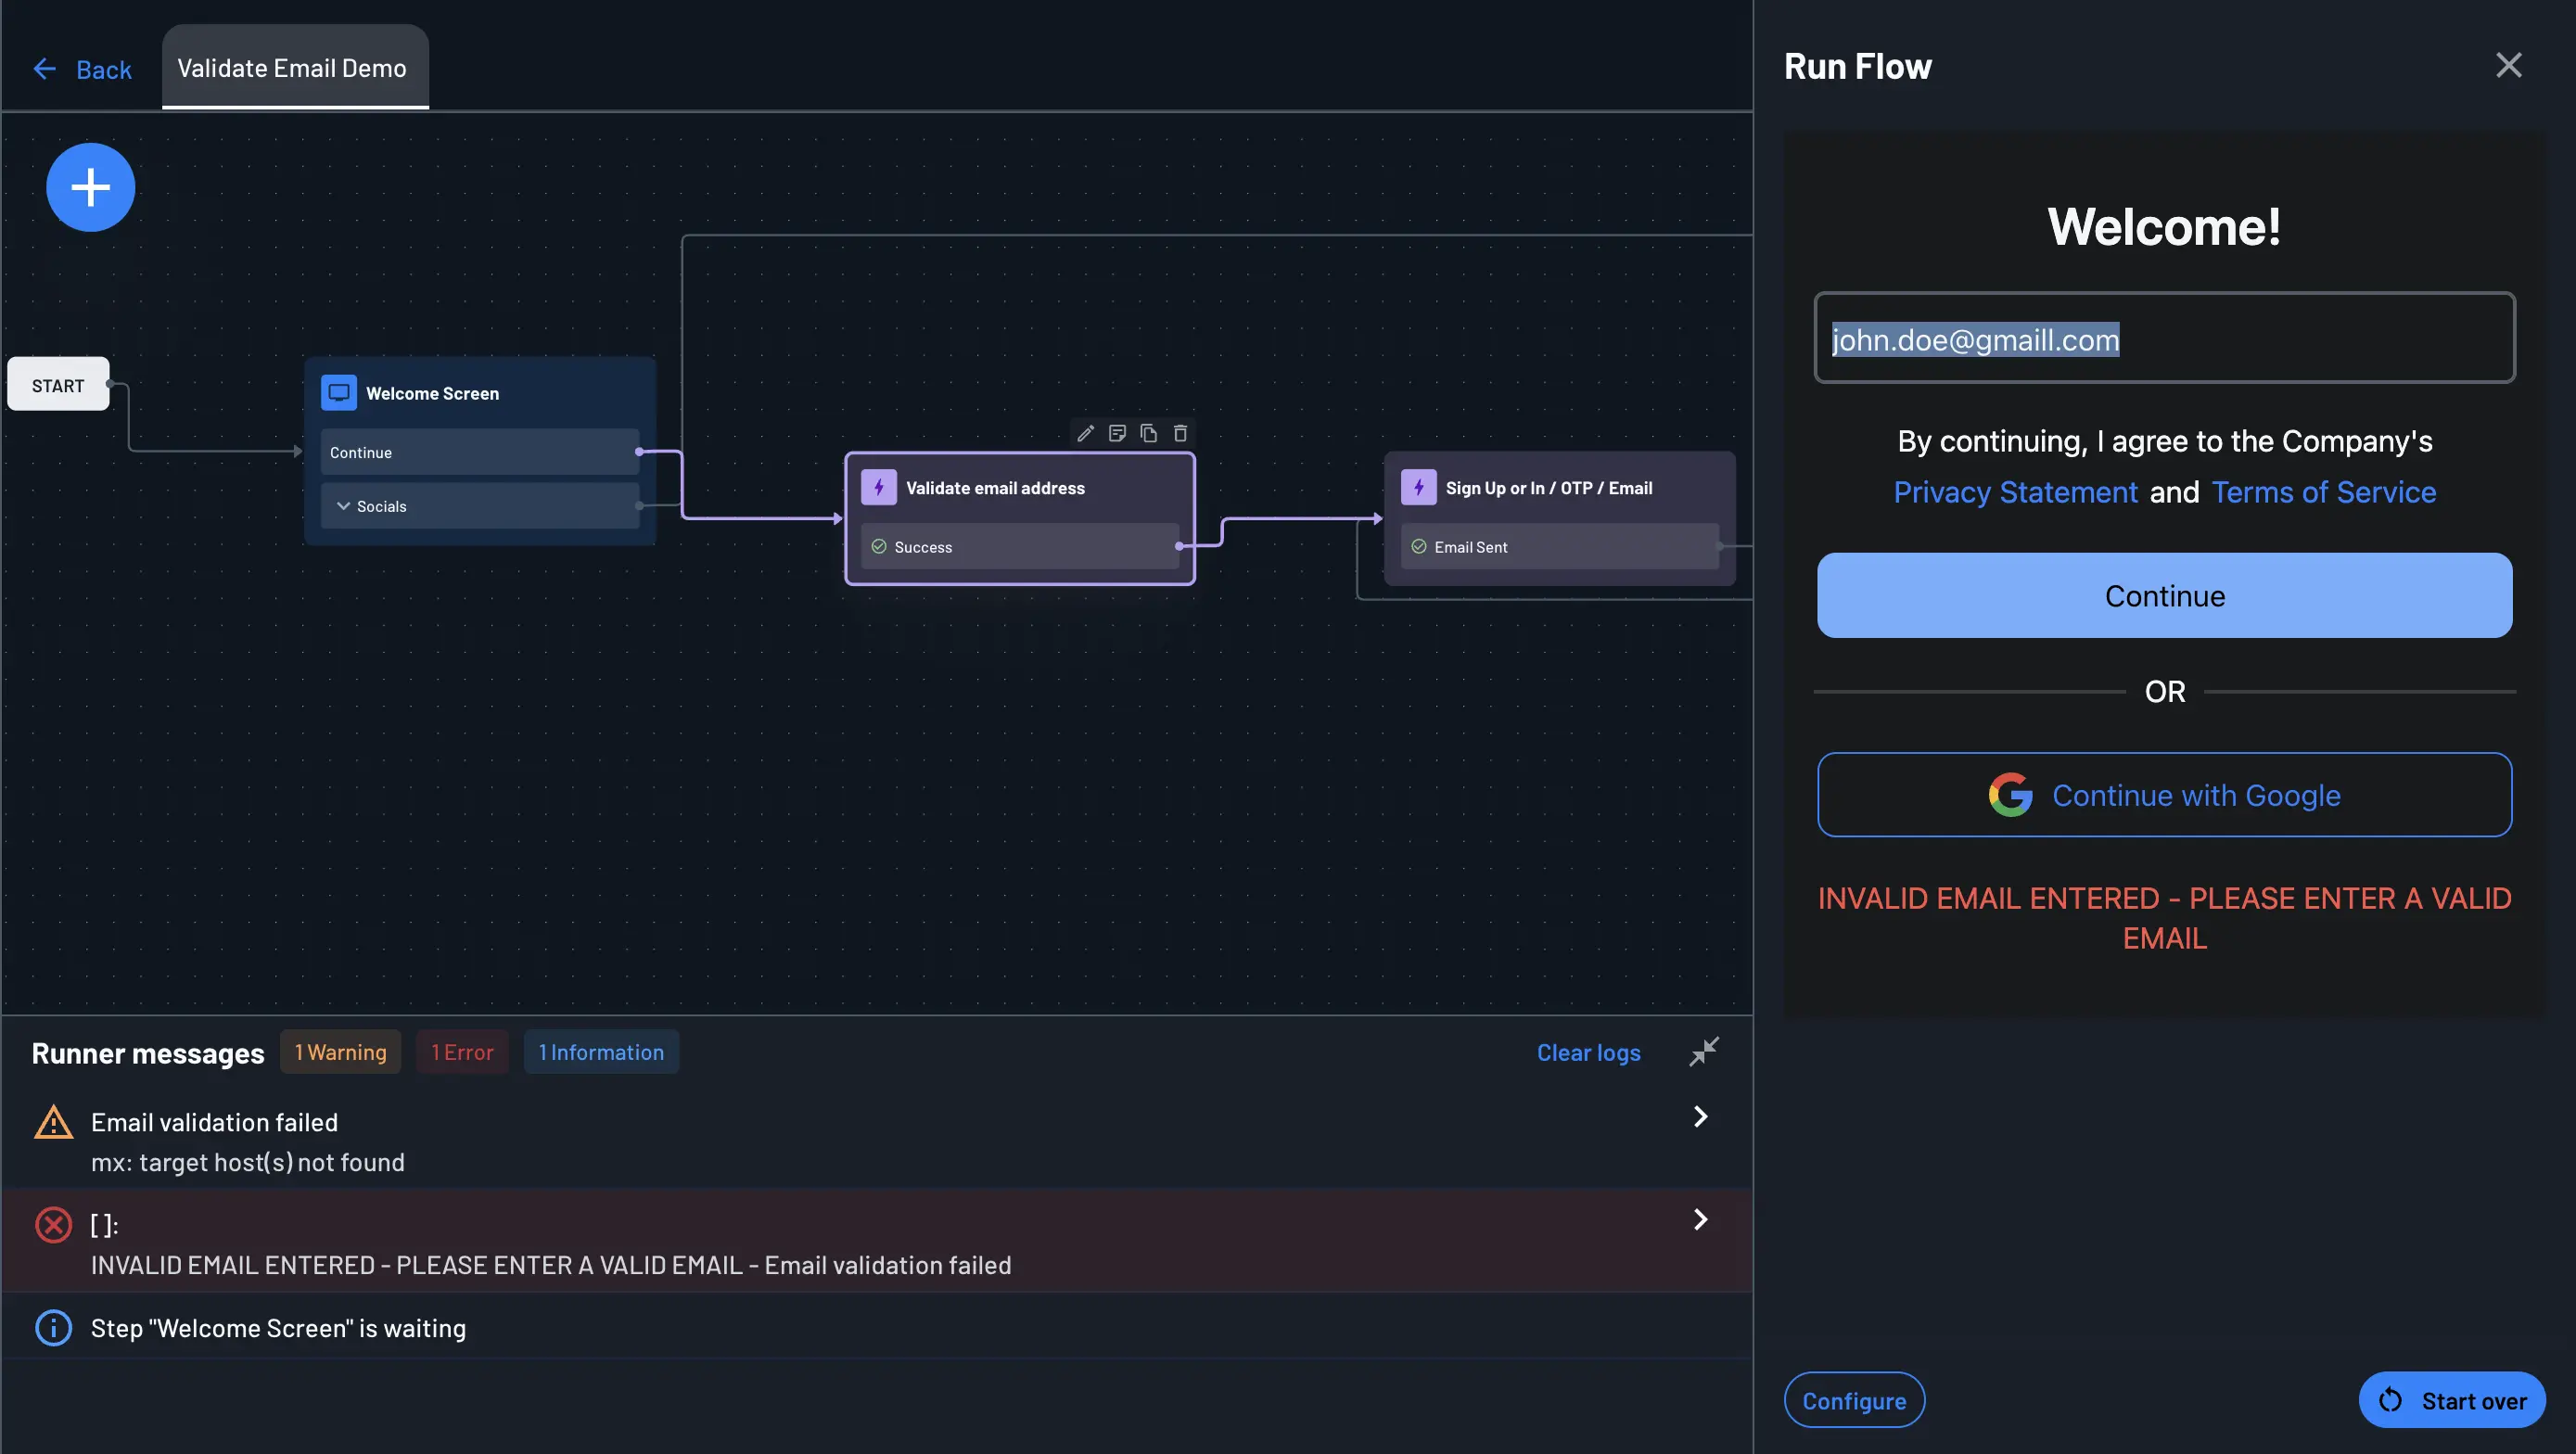Click the mx: target host(s) not found text
2576x1454 pixels.
[248, 1162]
